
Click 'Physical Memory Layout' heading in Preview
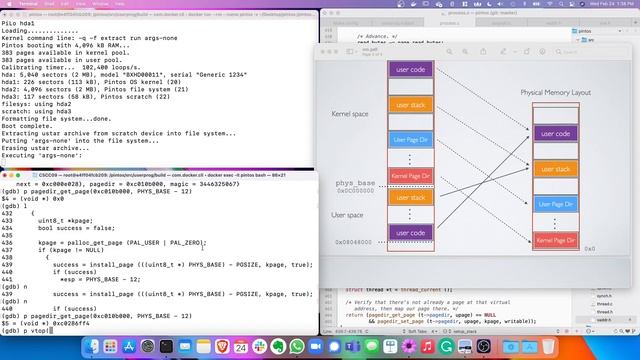[556, 93]
